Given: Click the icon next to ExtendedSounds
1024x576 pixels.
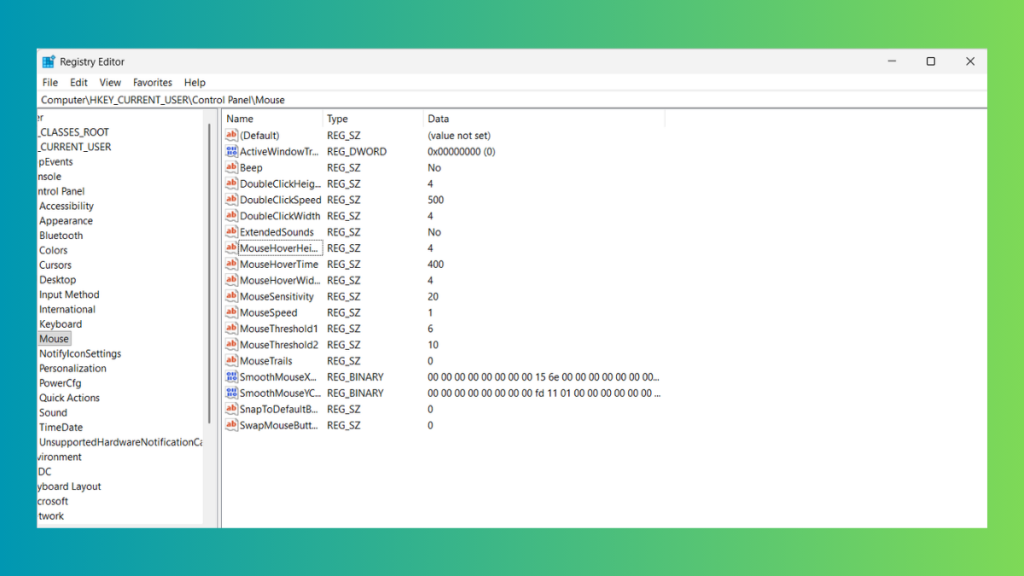Looking at the screenshot, I should 231,232.
